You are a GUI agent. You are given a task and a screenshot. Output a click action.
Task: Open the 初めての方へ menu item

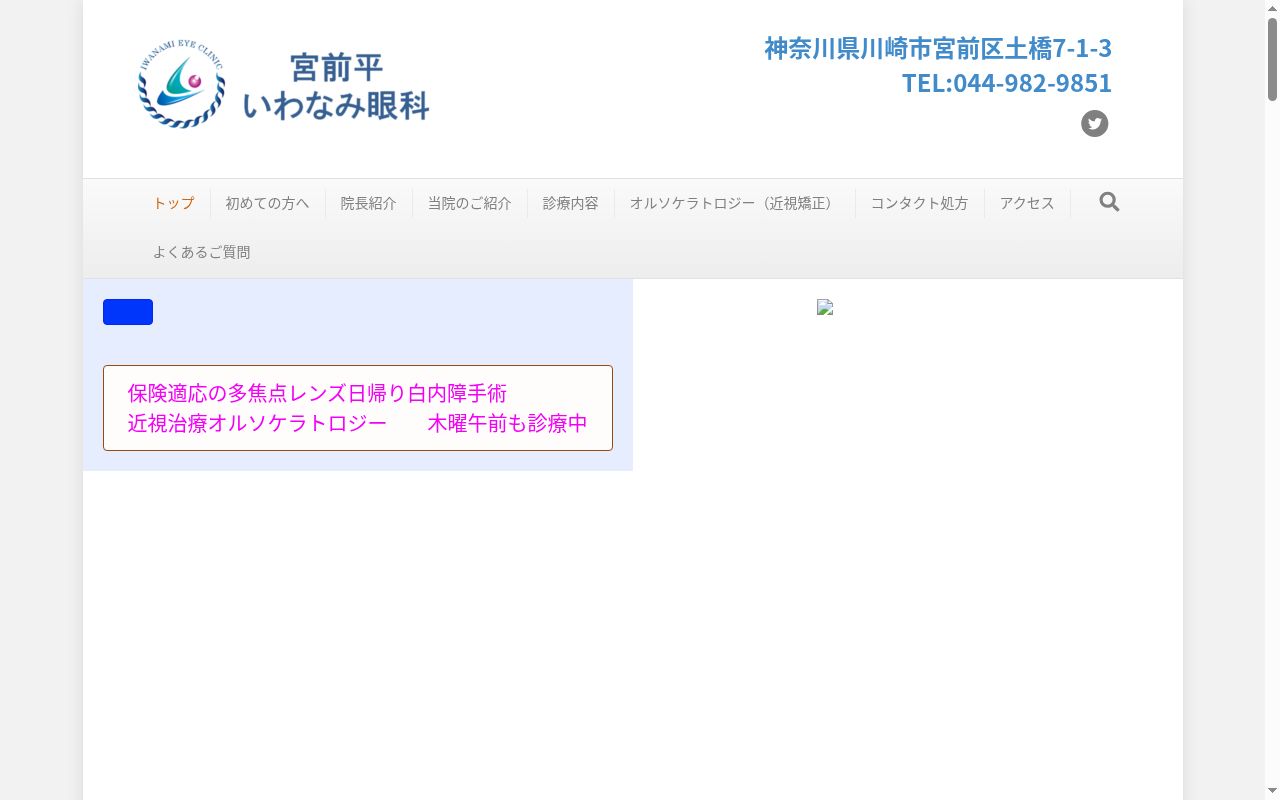(267, 203)
